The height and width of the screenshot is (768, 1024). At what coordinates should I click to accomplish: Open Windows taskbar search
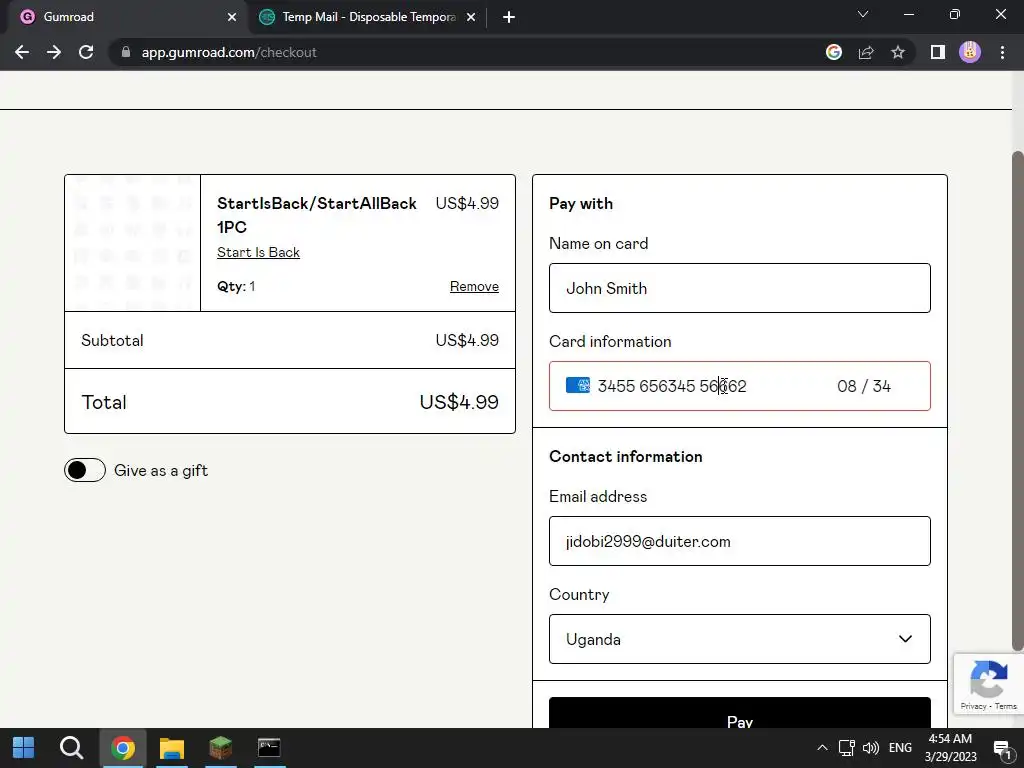pyautogui.click(x=71, y=748)
